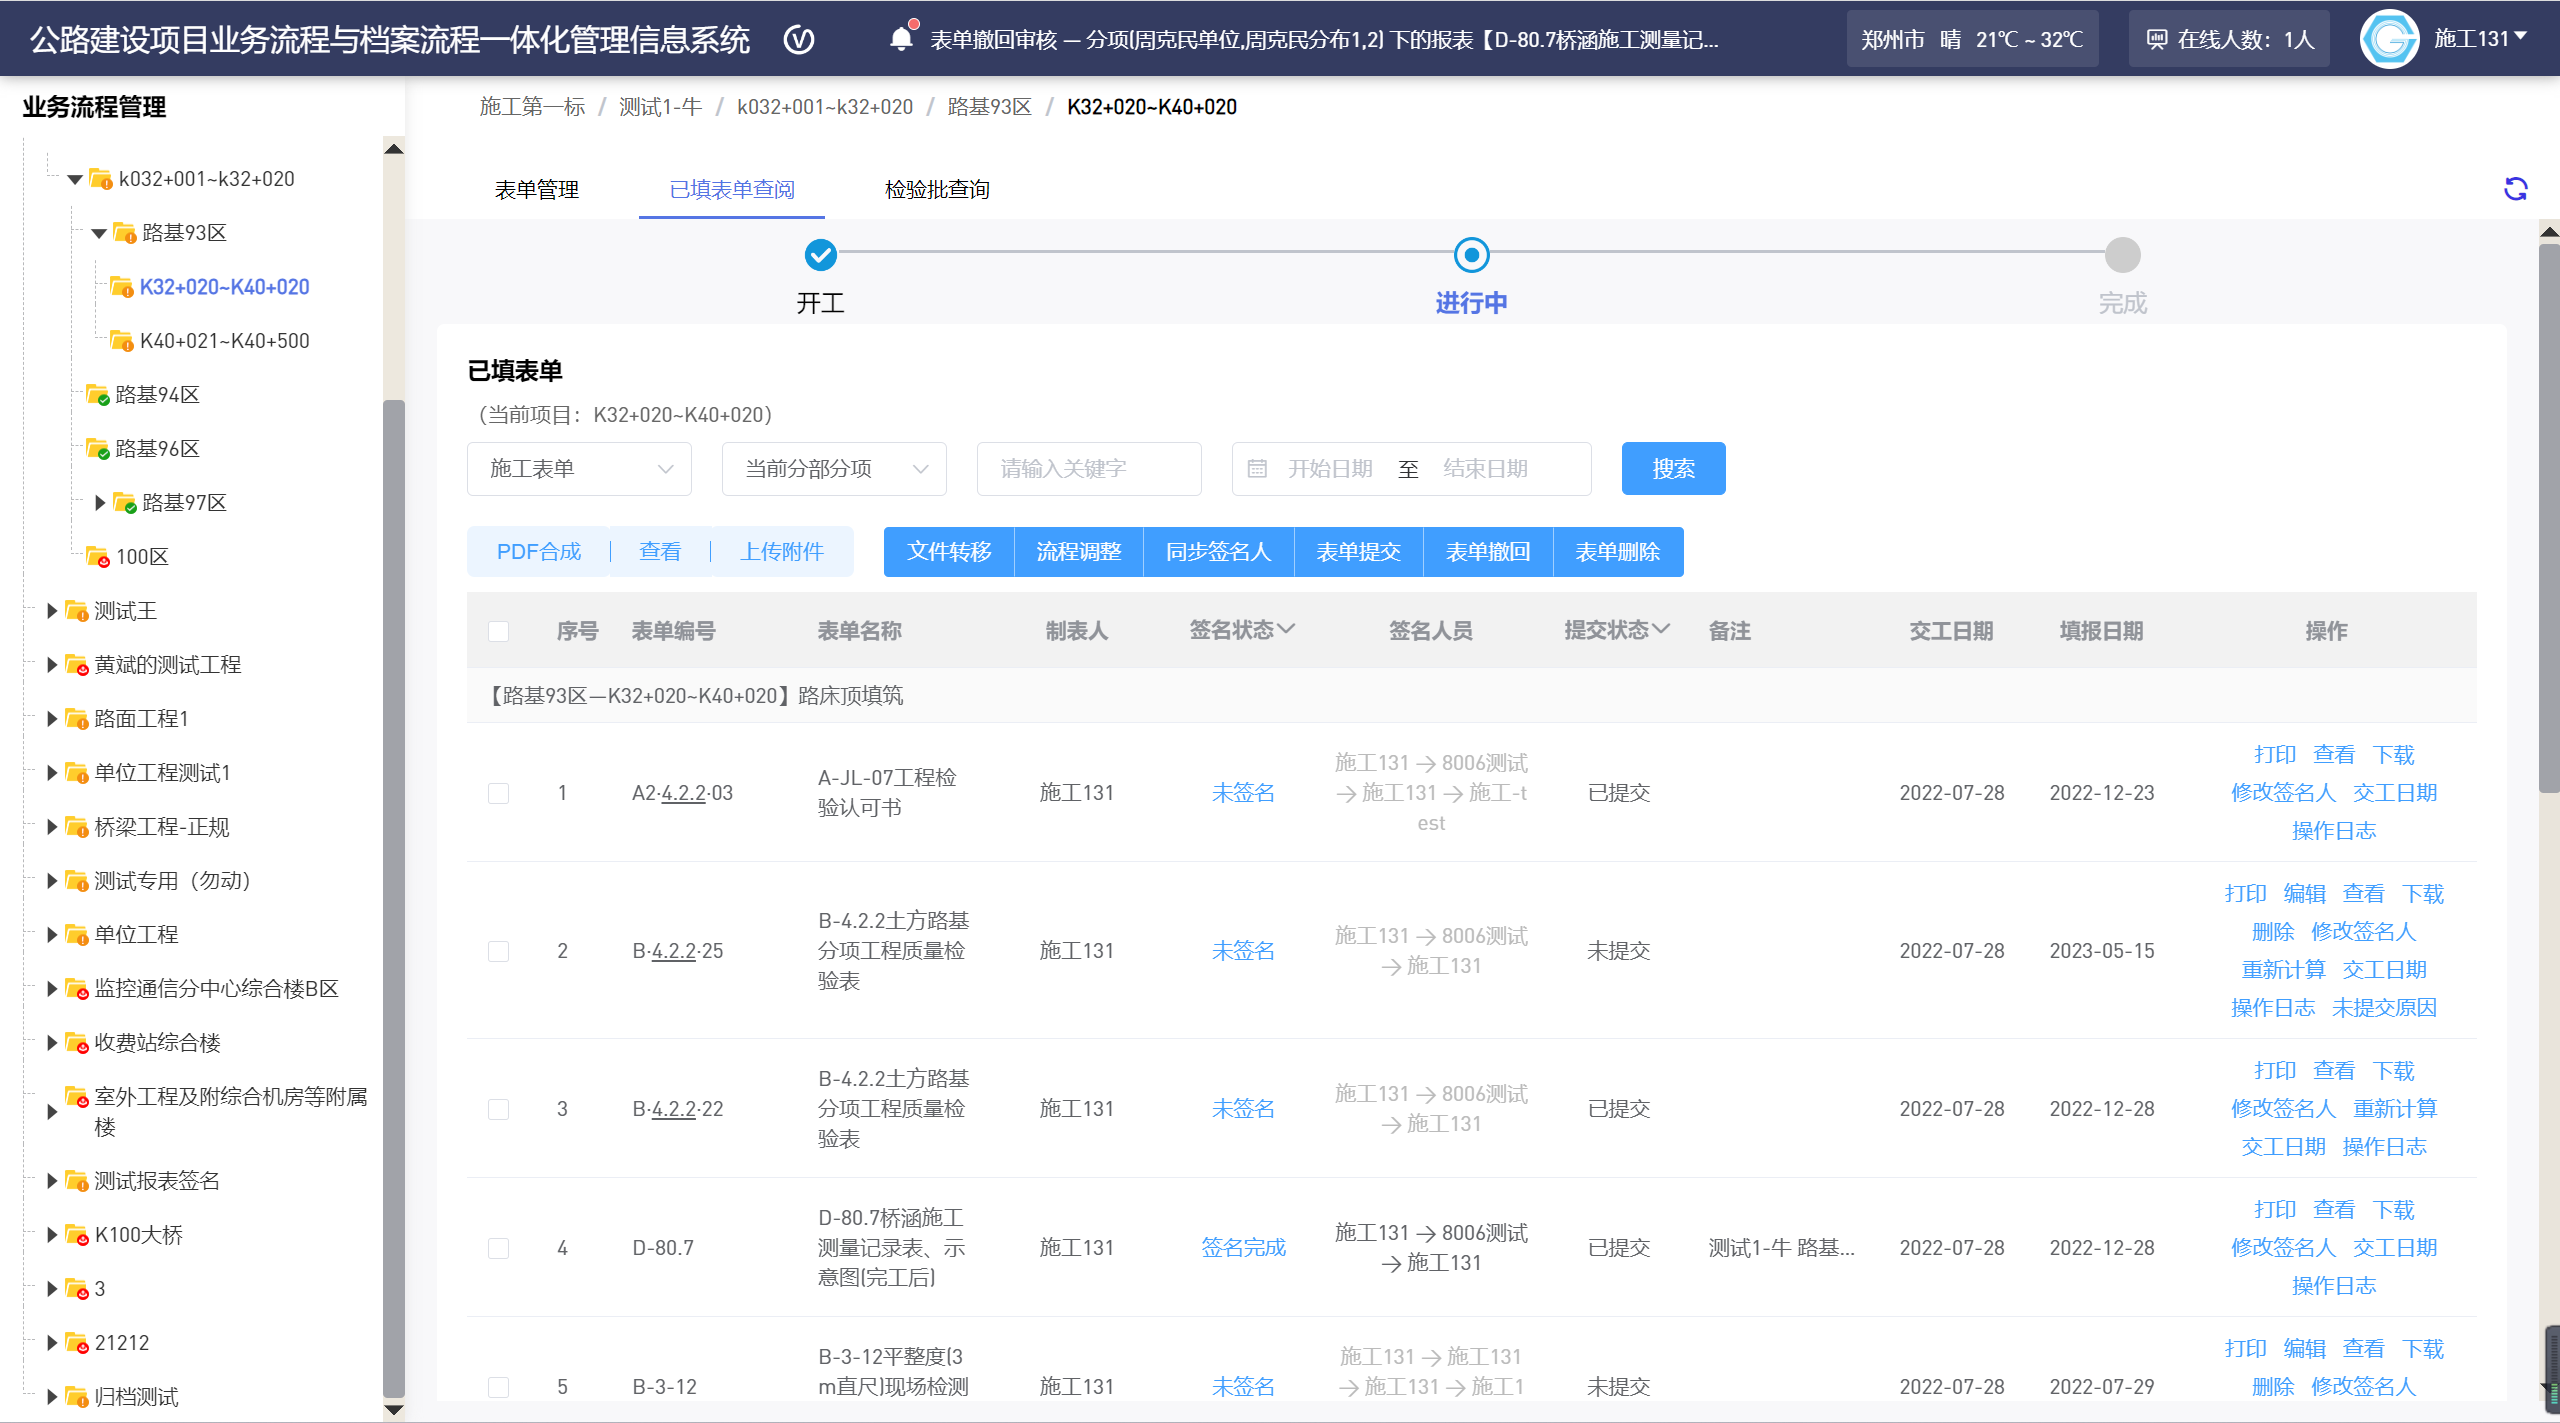
Task: Click the 完成 step circle
Action: coord(2123,255)
